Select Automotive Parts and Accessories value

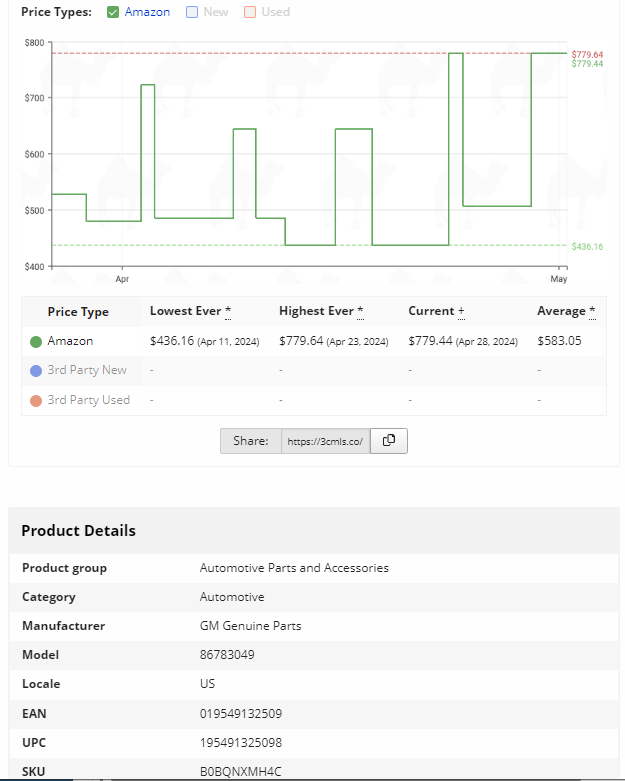click(x=294, y=568)
